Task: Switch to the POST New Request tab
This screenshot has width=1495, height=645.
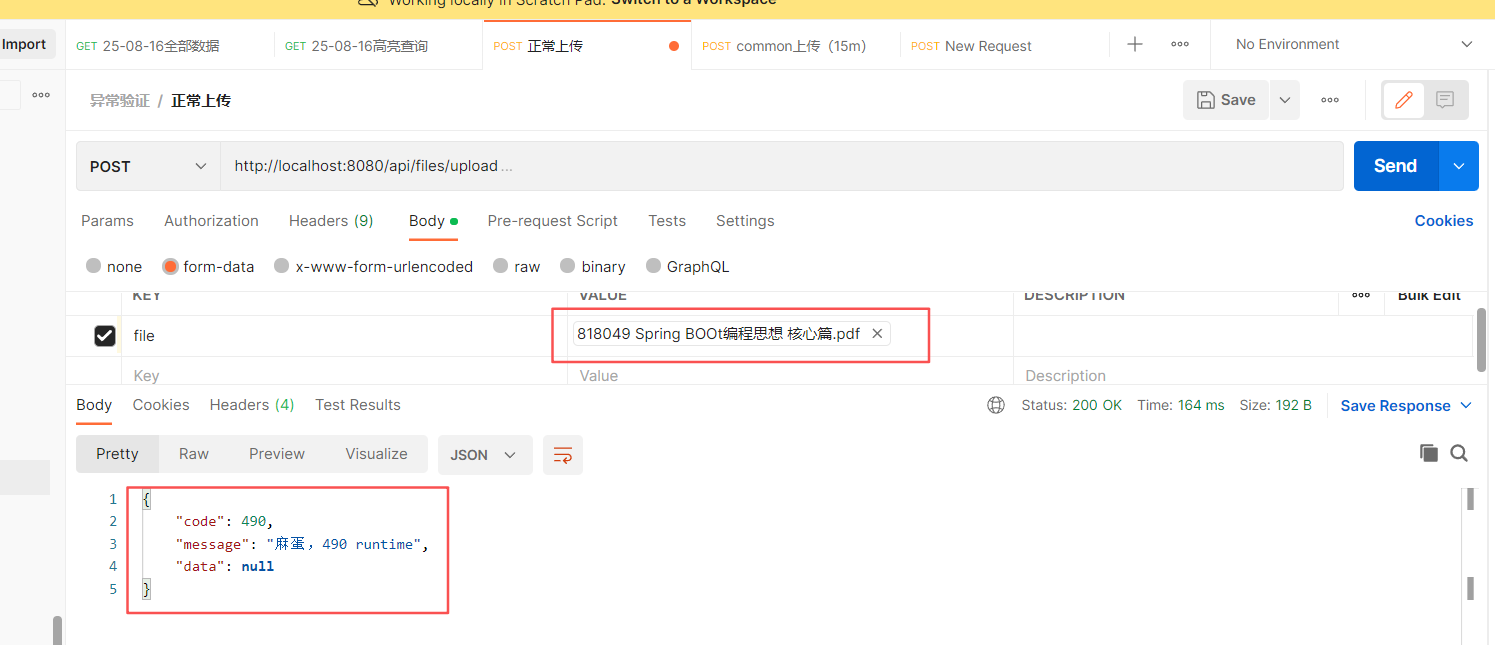Action: click(1005, 46)
